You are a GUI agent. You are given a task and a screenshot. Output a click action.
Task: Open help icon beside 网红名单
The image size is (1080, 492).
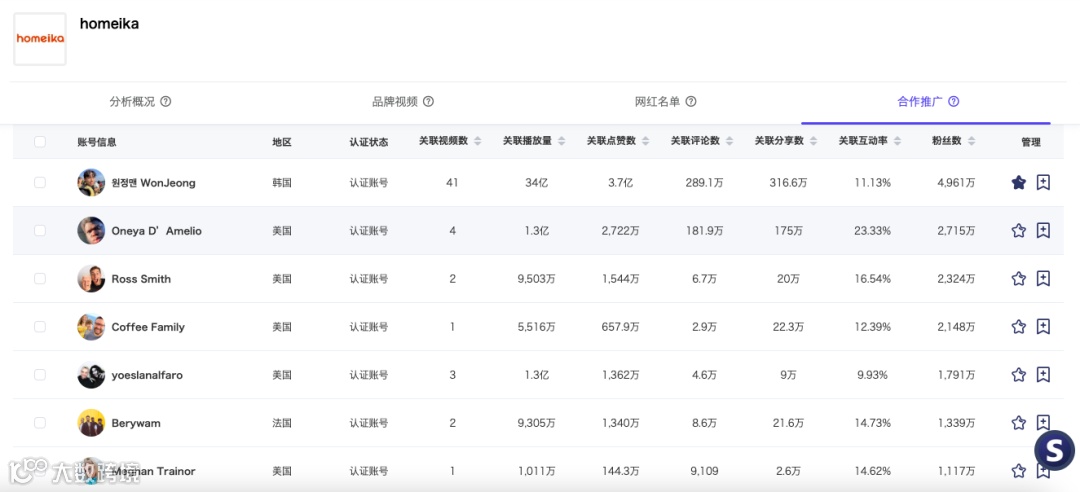click(x=691, y=101)
